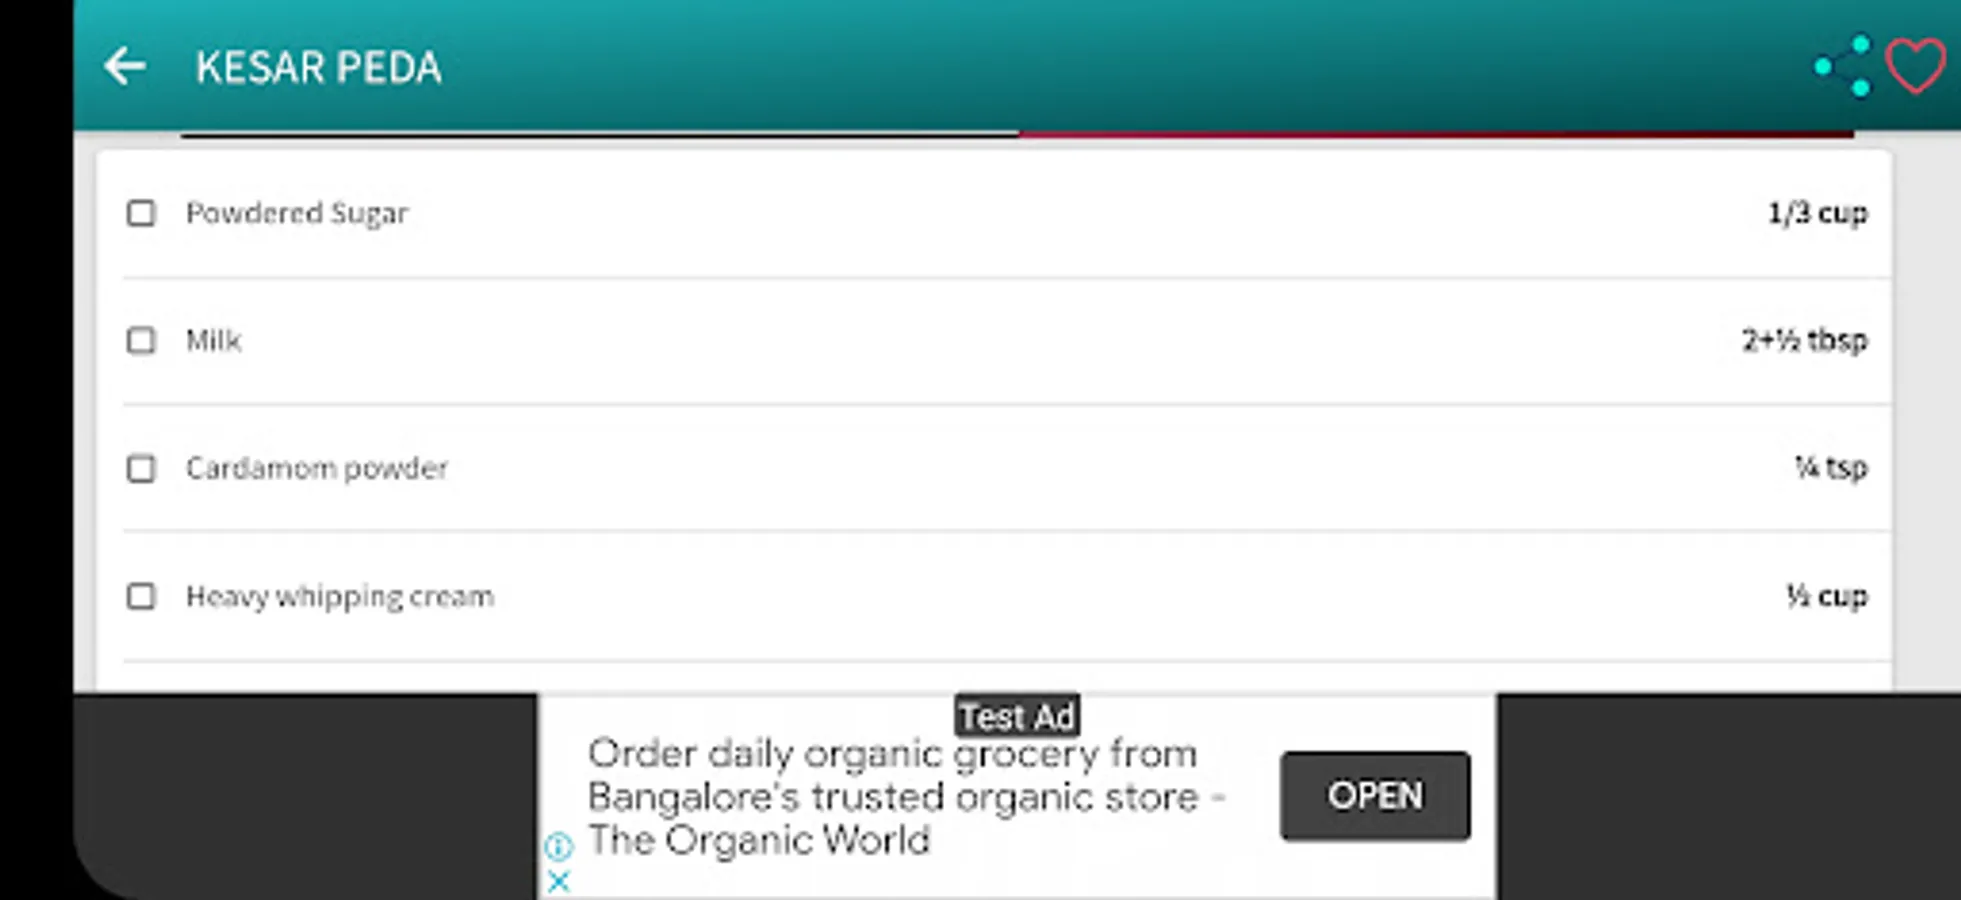Viewport: 1961px width, 900px height.
Task: Tap the ¼ tsp cardamom quantity
Action: (1830, 468)
